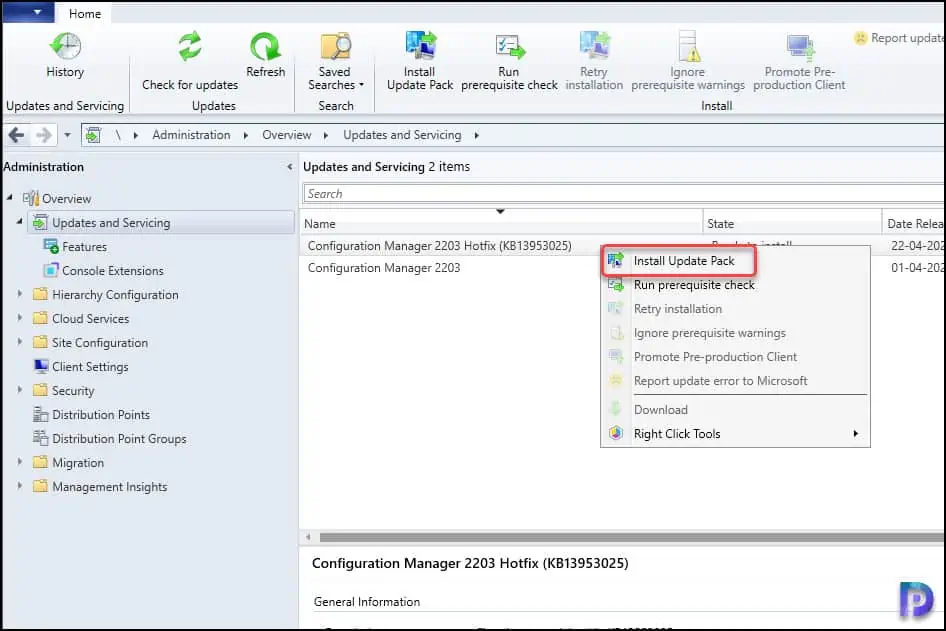Select the Security folder
Image resolution: width=946 pixels, height=631 pixels.
tap(73, 391)
